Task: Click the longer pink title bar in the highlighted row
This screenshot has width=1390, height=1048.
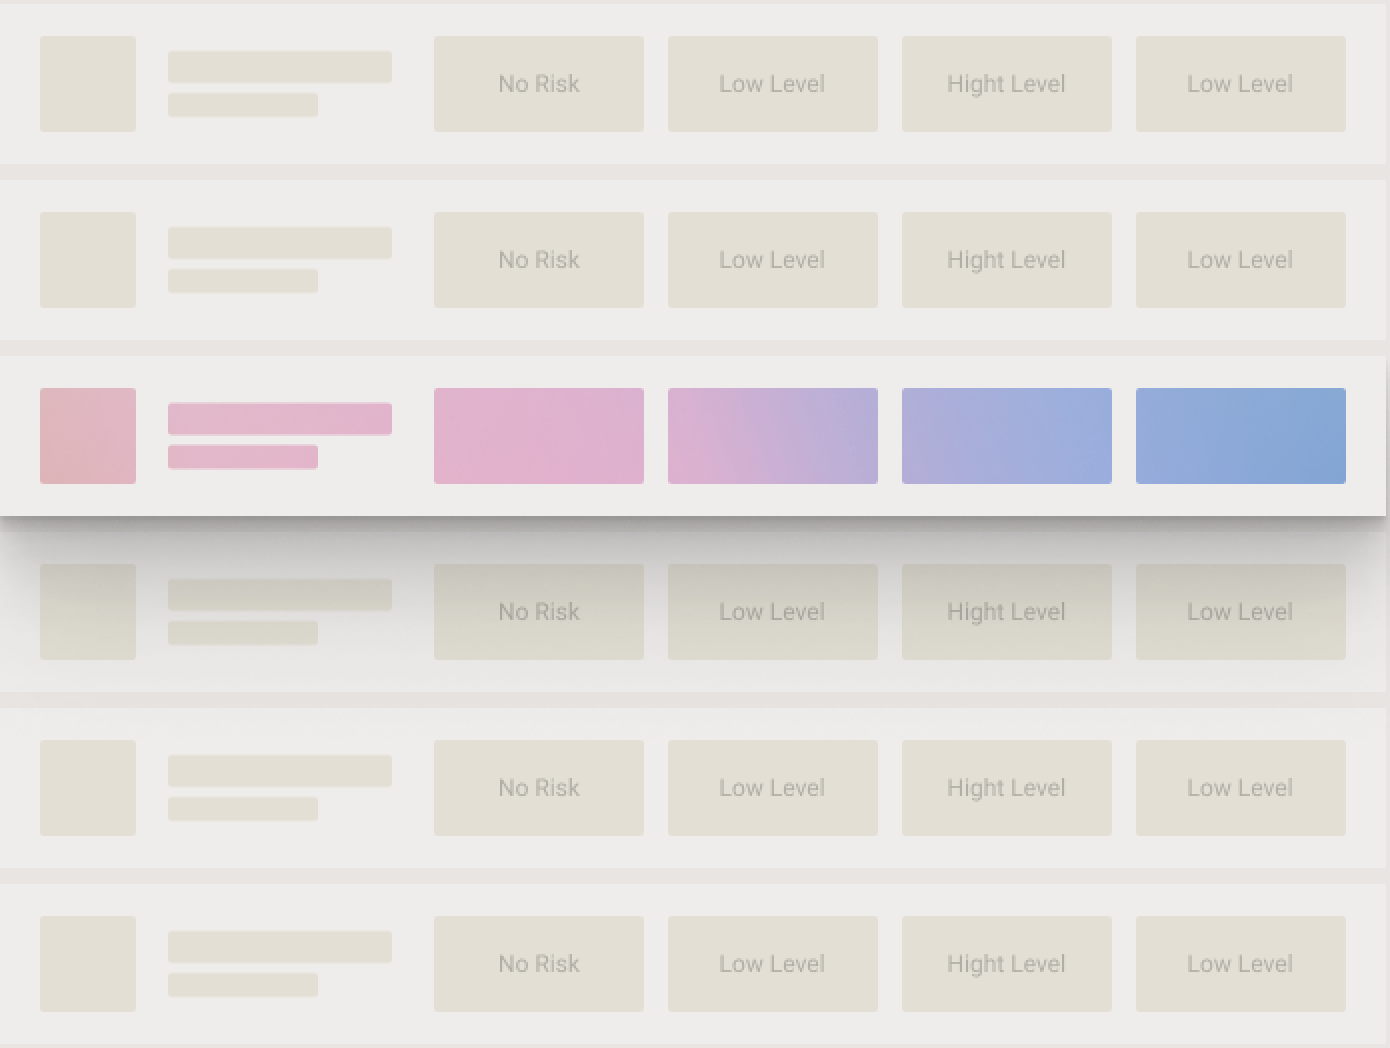Action: click(279, 418)
